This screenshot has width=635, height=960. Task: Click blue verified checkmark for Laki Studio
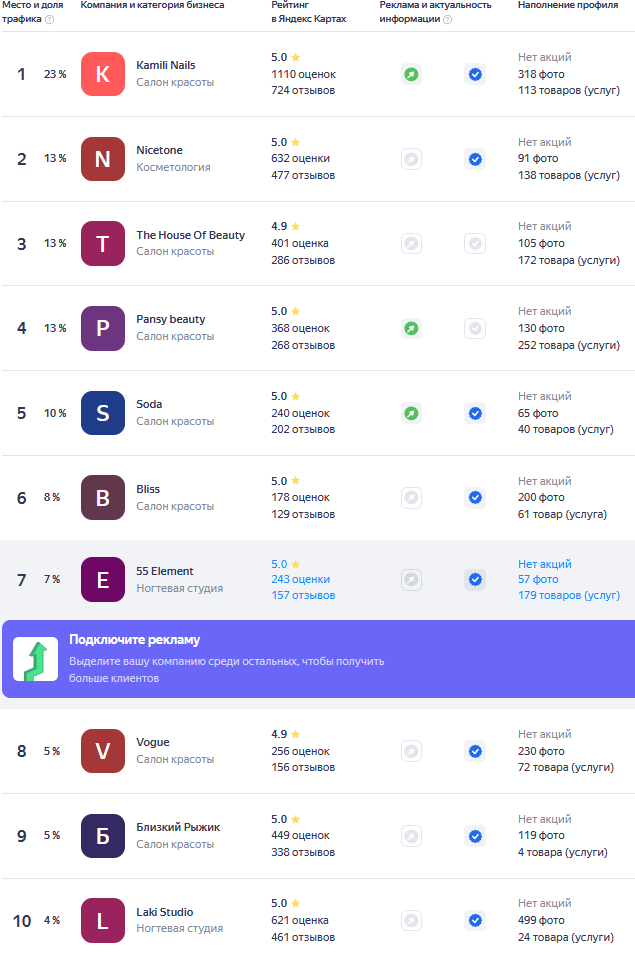475,920
